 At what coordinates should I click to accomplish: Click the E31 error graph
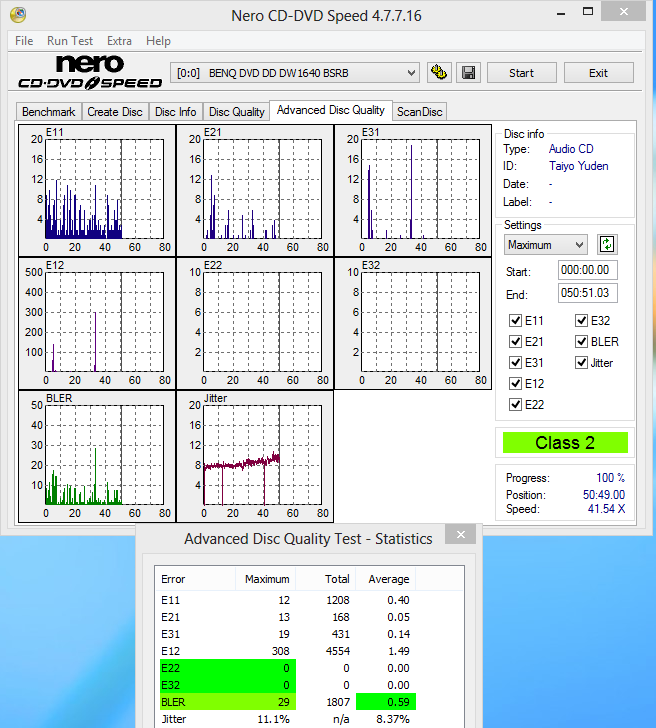click(x=413, y=190)
